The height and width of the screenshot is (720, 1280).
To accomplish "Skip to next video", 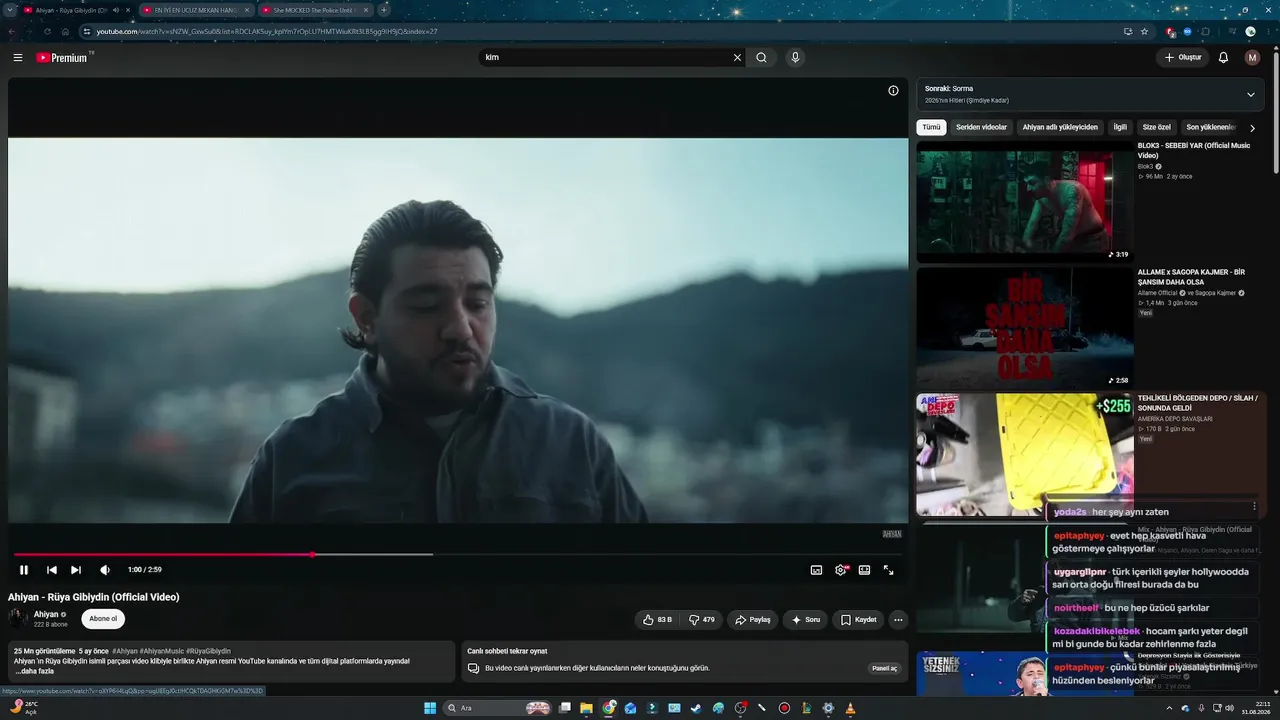I will coord(76,570).
